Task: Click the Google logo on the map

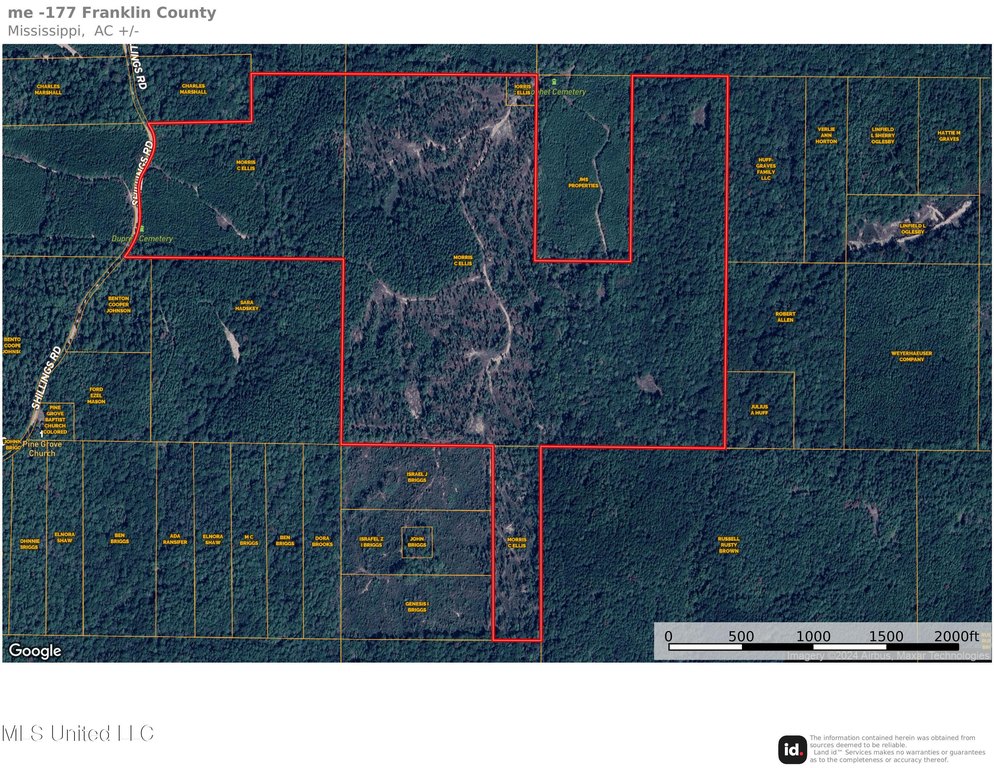Action: pyautogui.click(x=35, y=651)
